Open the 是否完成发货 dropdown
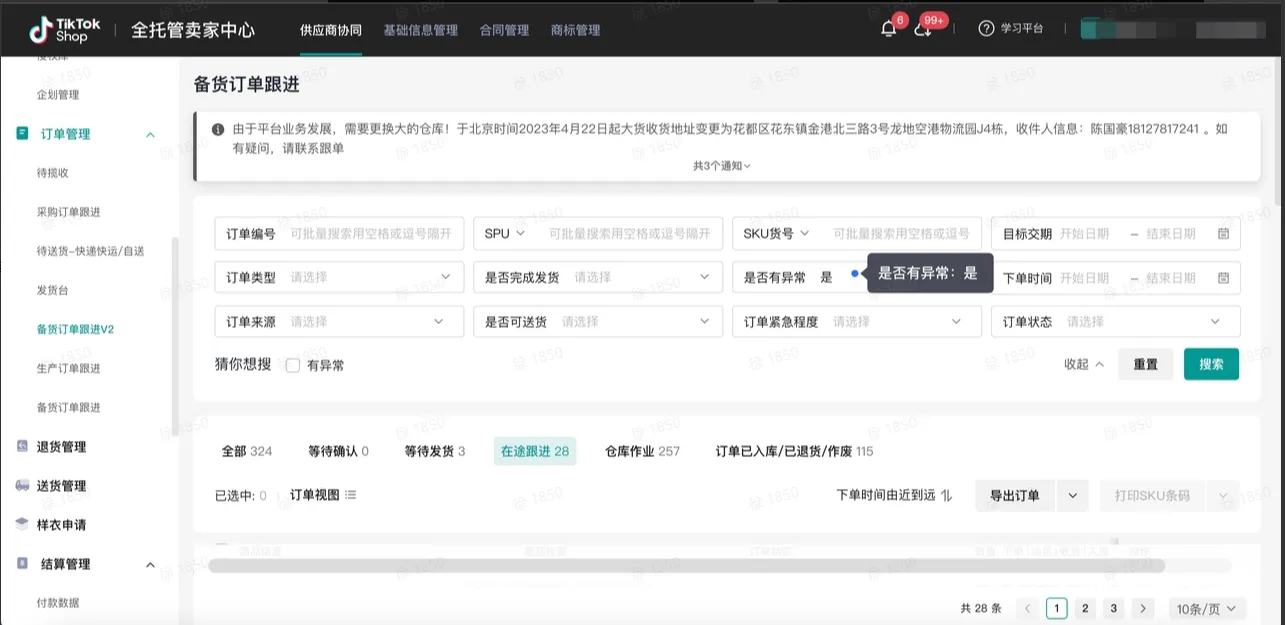The image size is (1285, 625). pos(598,277)
